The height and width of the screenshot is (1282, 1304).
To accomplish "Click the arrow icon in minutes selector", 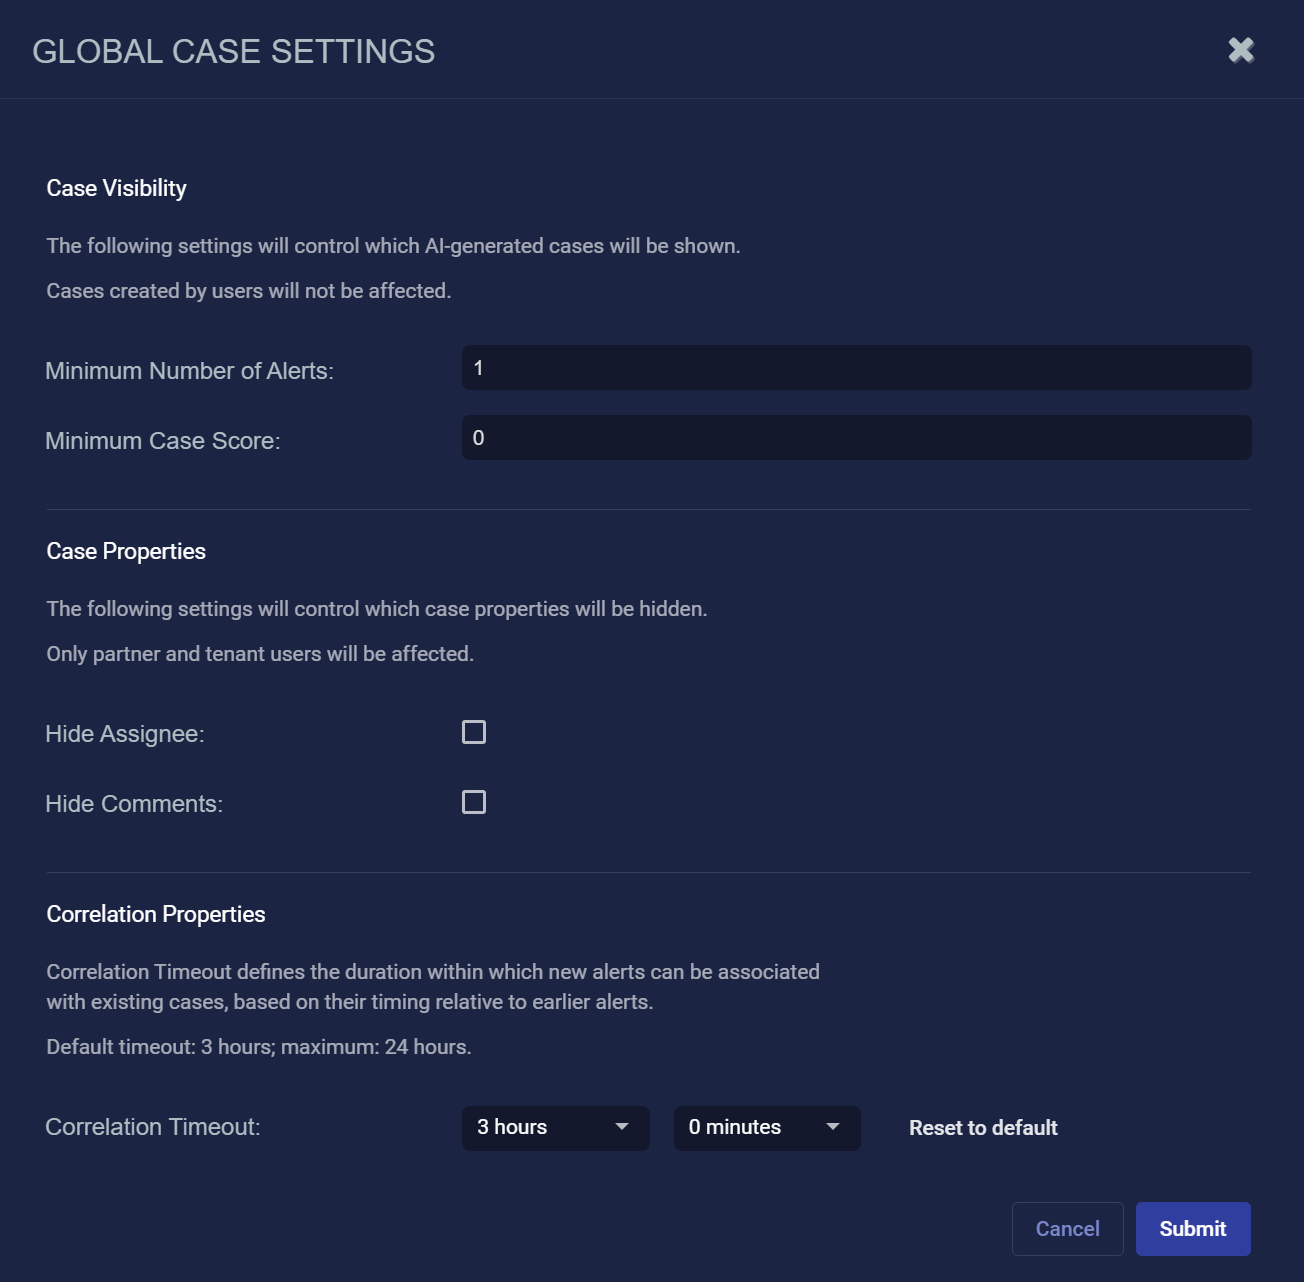I will tap(833, 1127).
